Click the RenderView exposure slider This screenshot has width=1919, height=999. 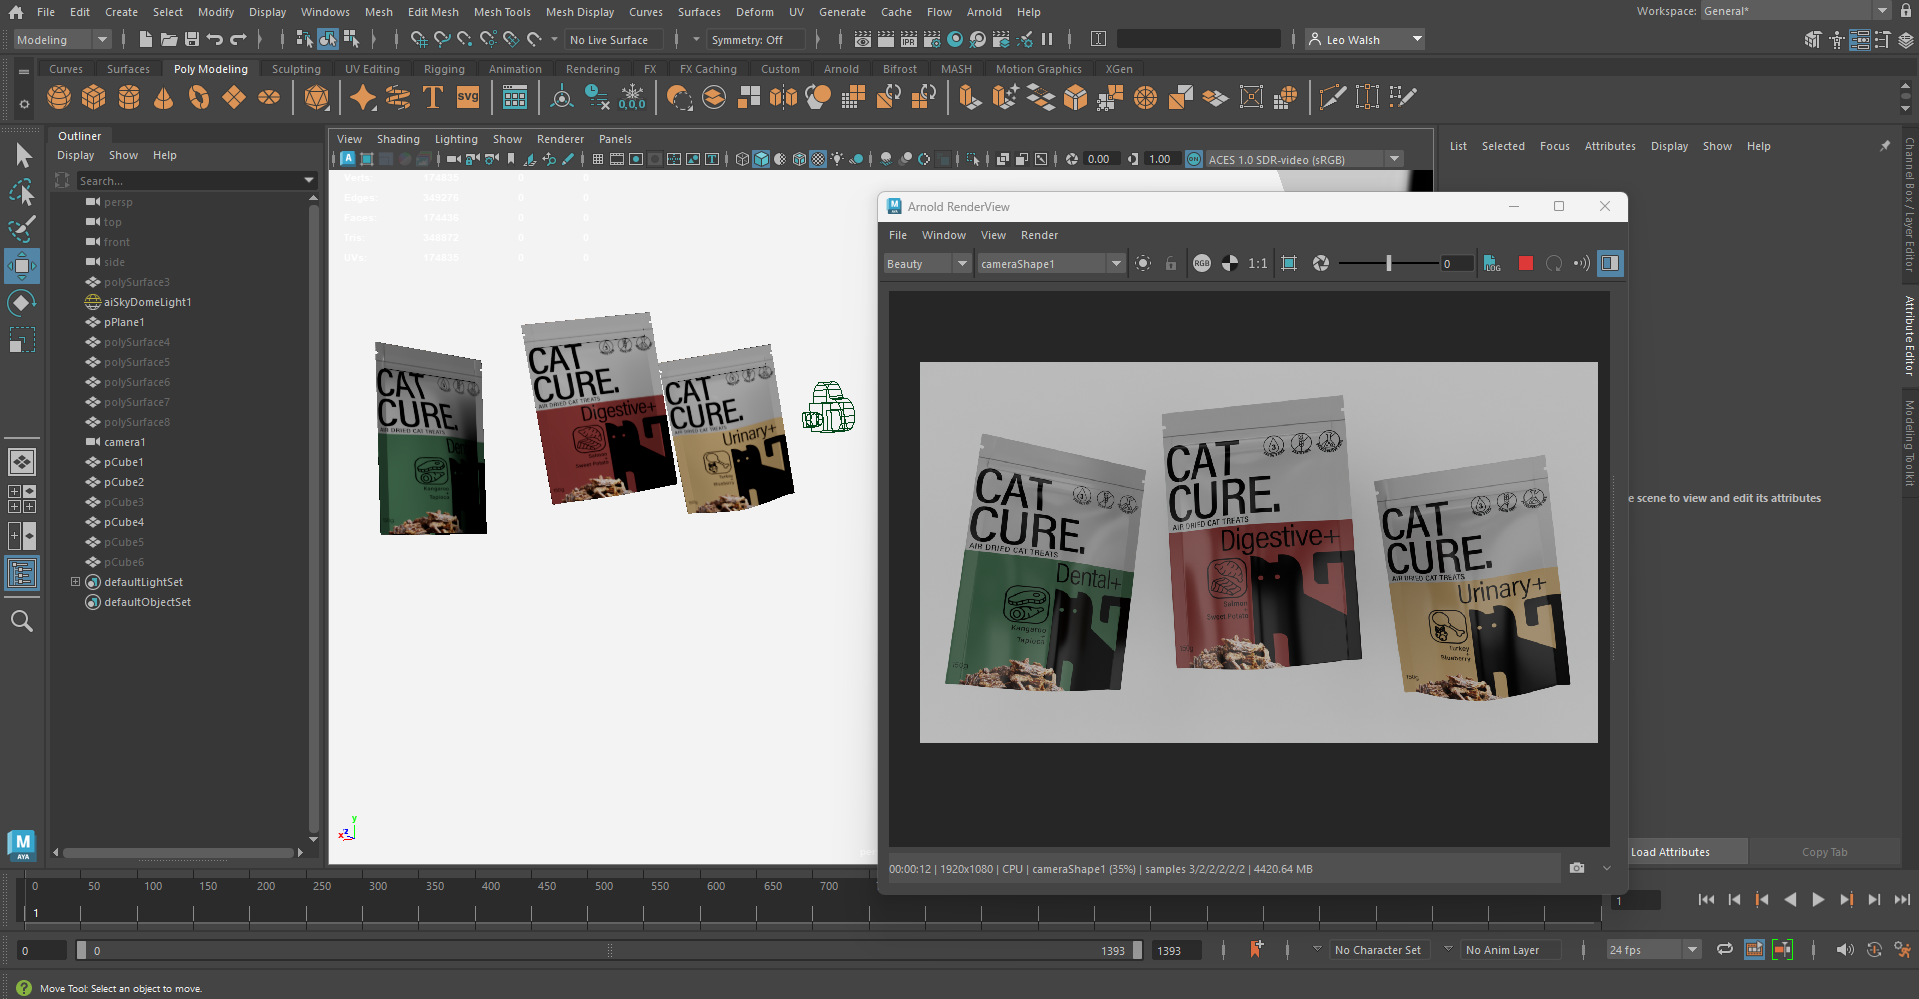pyautogui.click(x=1388, y=263)
